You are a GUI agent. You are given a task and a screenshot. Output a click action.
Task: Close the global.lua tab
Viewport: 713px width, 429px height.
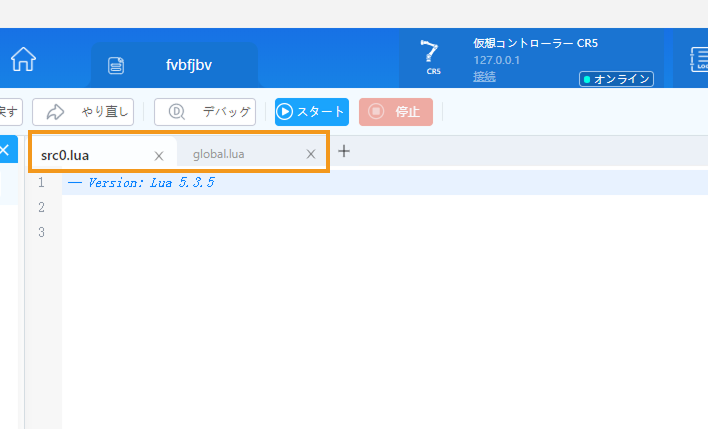[x=311, y=154]
